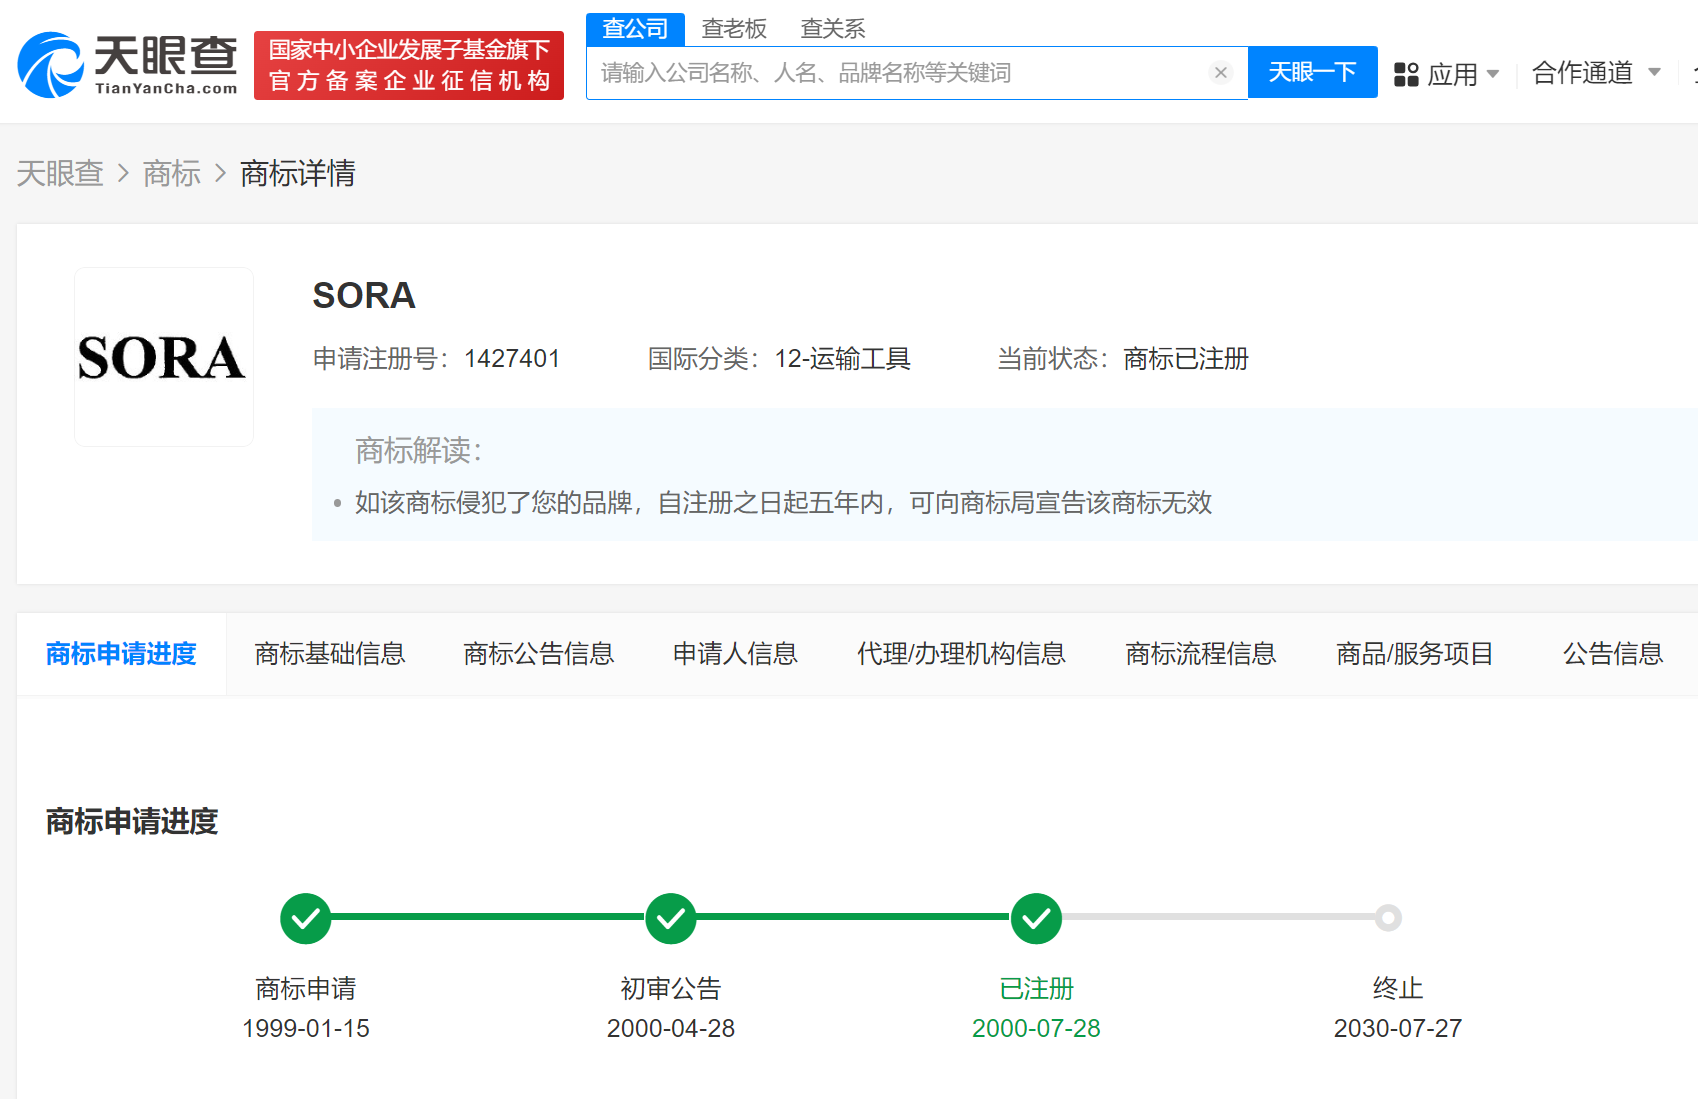Clear the search box with X icon
The height and width of the screenshot is (1099, 1698).
[1220, 73]
